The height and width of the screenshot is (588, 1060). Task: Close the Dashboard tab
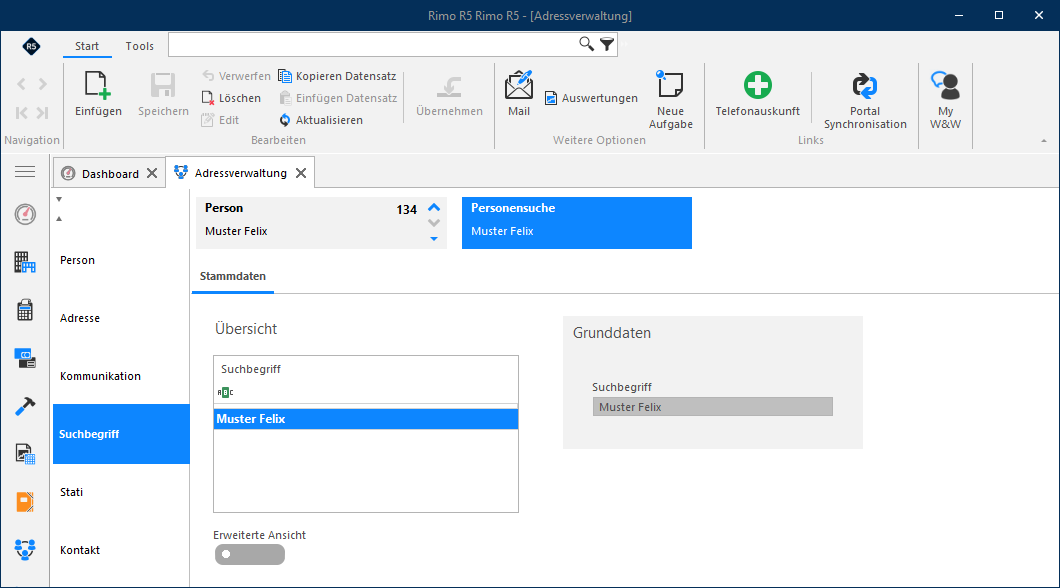pos(152,174)
